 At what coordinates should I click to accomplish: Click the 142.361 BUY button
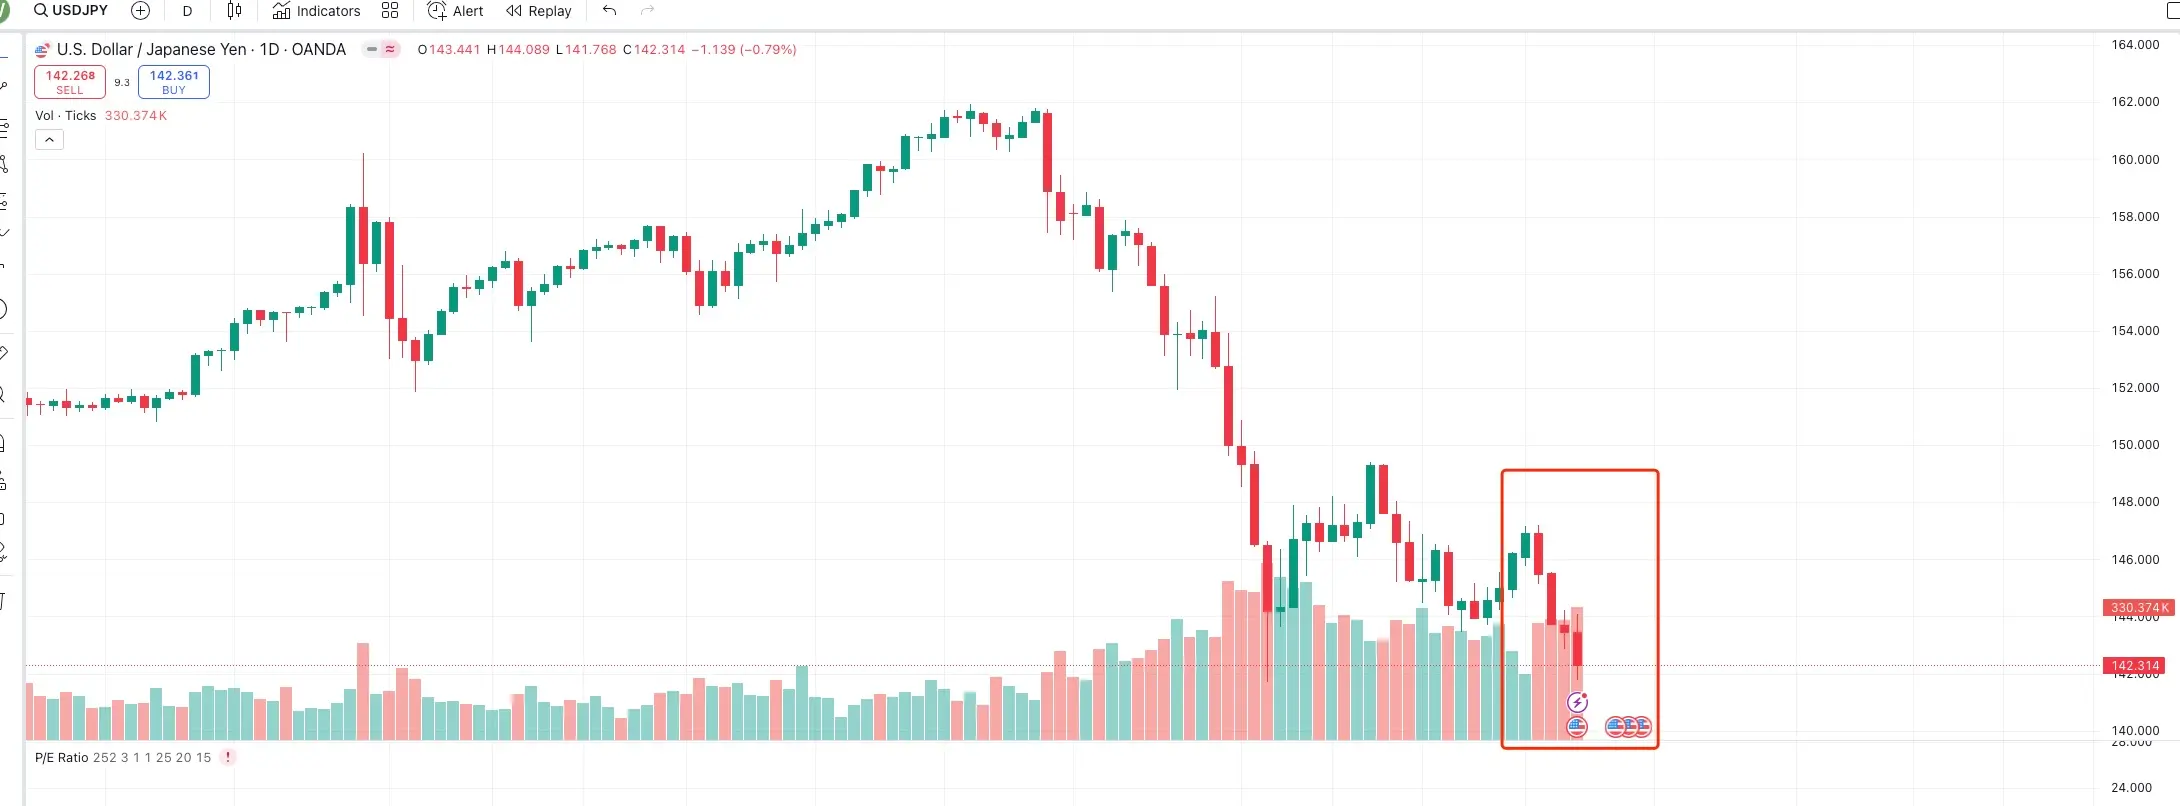click(x=174, y=82)
